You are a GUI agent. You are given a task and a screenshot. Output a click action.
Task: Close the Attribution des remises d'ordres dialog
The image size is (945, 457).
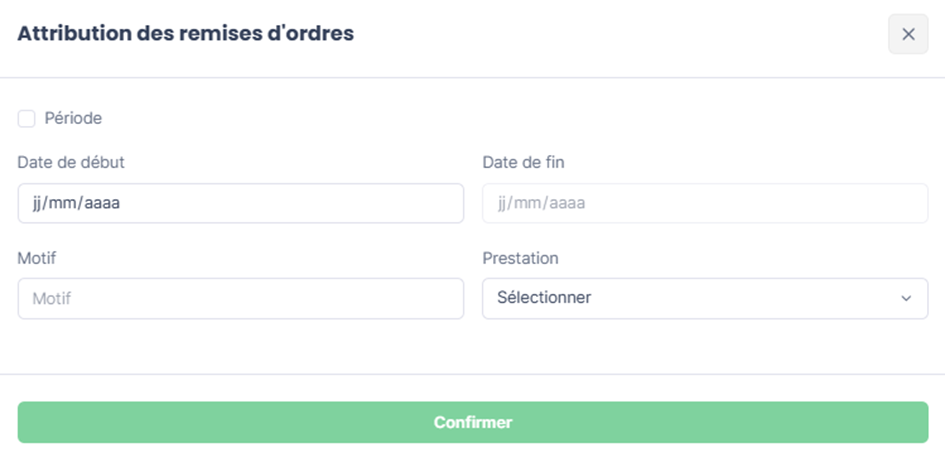pos(908,34)
